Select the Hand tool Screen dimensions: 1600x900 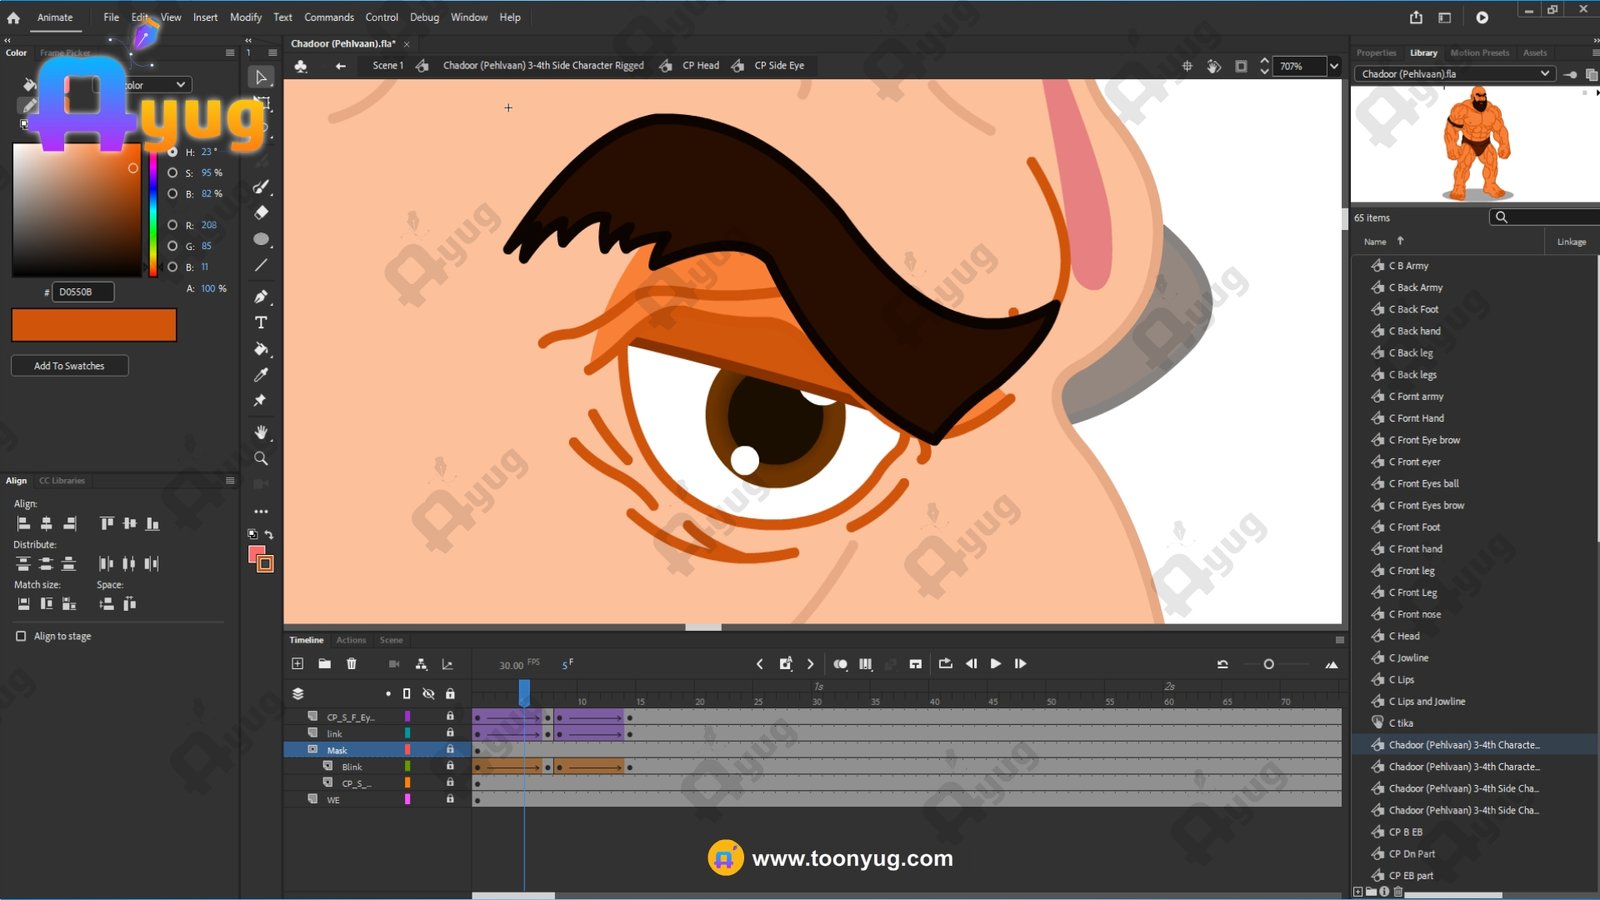tap(261, 432)
